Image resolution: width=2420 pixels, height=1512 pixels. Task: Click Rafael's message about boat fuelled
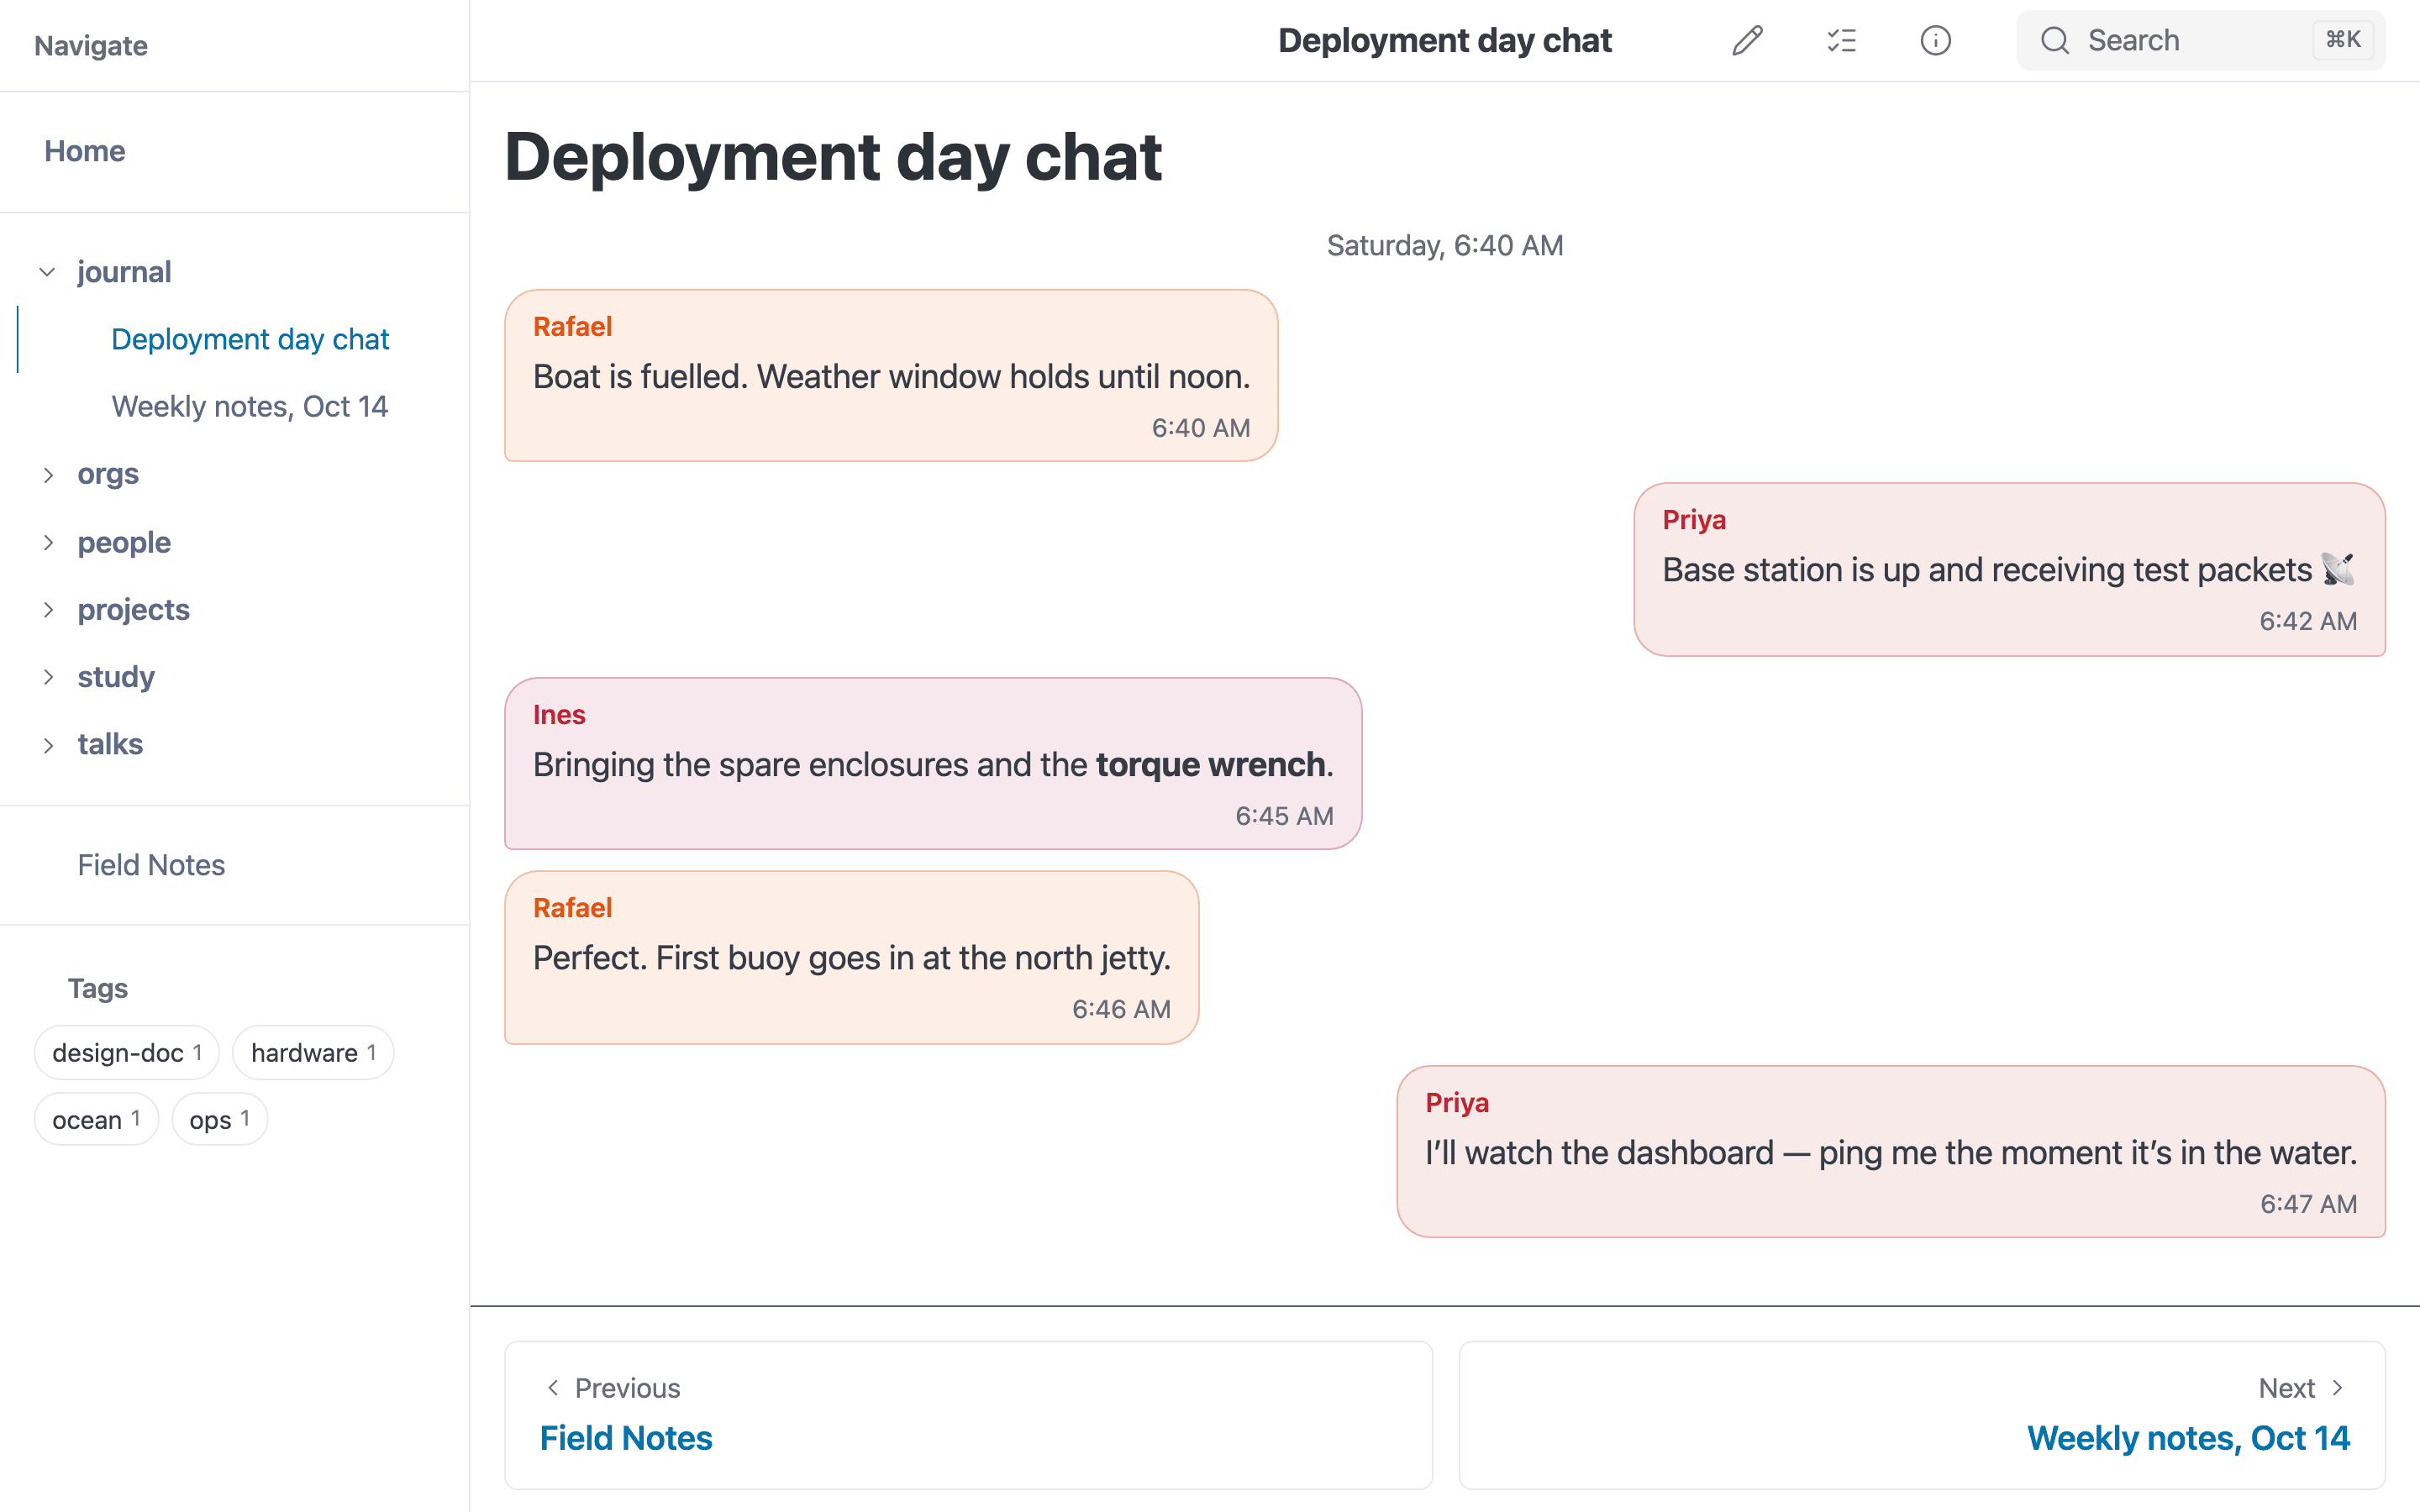pos(891,376)
